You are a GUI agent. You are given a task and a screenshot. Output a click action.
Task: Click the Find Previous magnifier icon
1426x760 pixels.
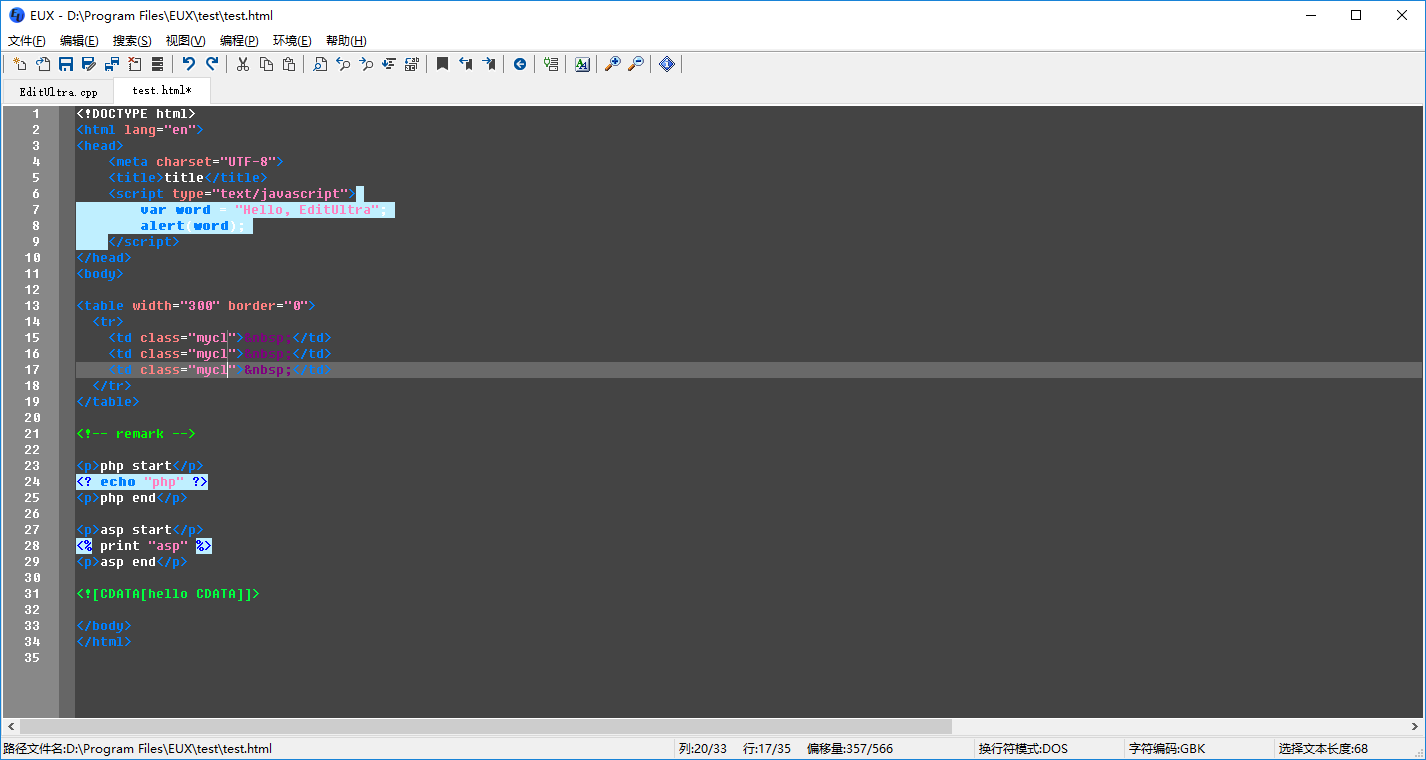point(343,64)
